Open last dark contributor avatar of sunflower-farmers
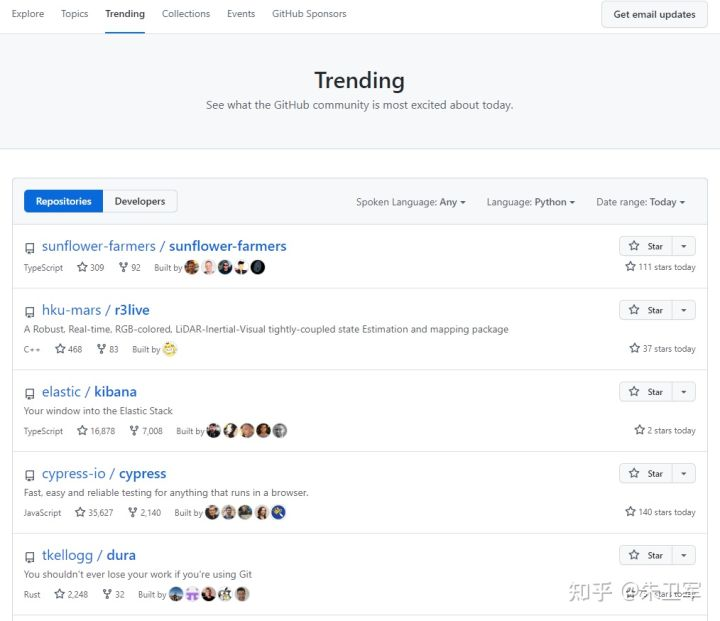The image size is (720, 621). [x=258, y=267]
